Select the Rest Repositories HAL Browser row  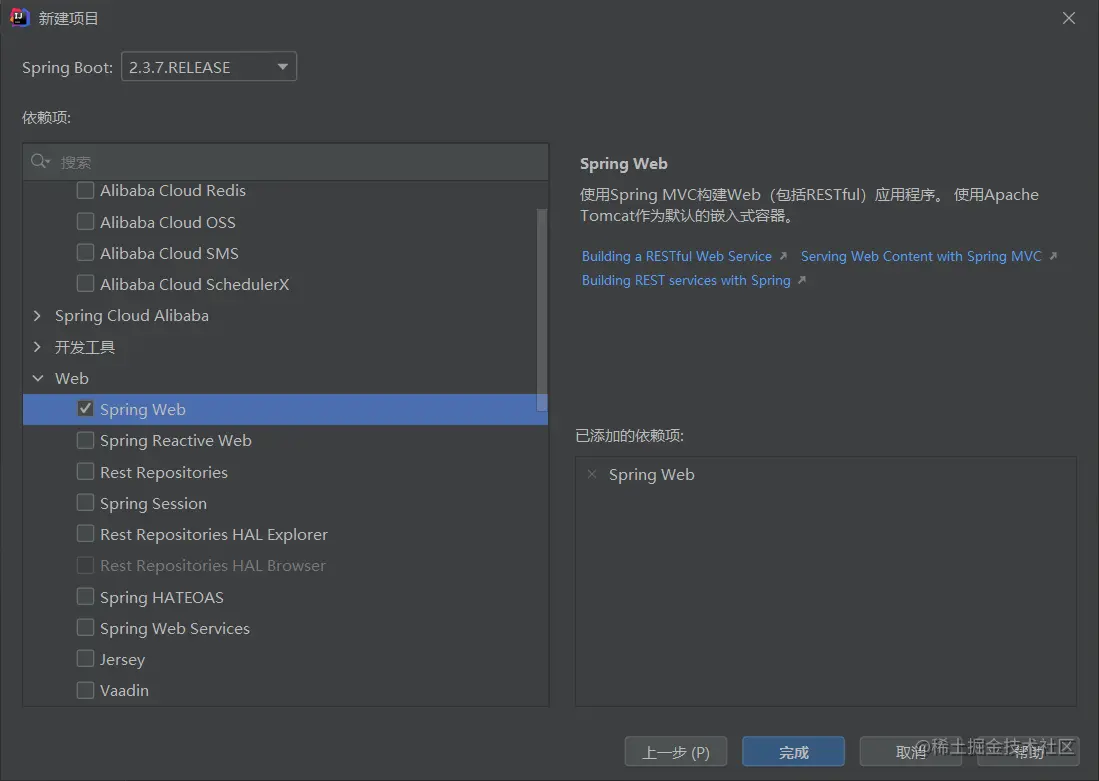click(285, 565)
